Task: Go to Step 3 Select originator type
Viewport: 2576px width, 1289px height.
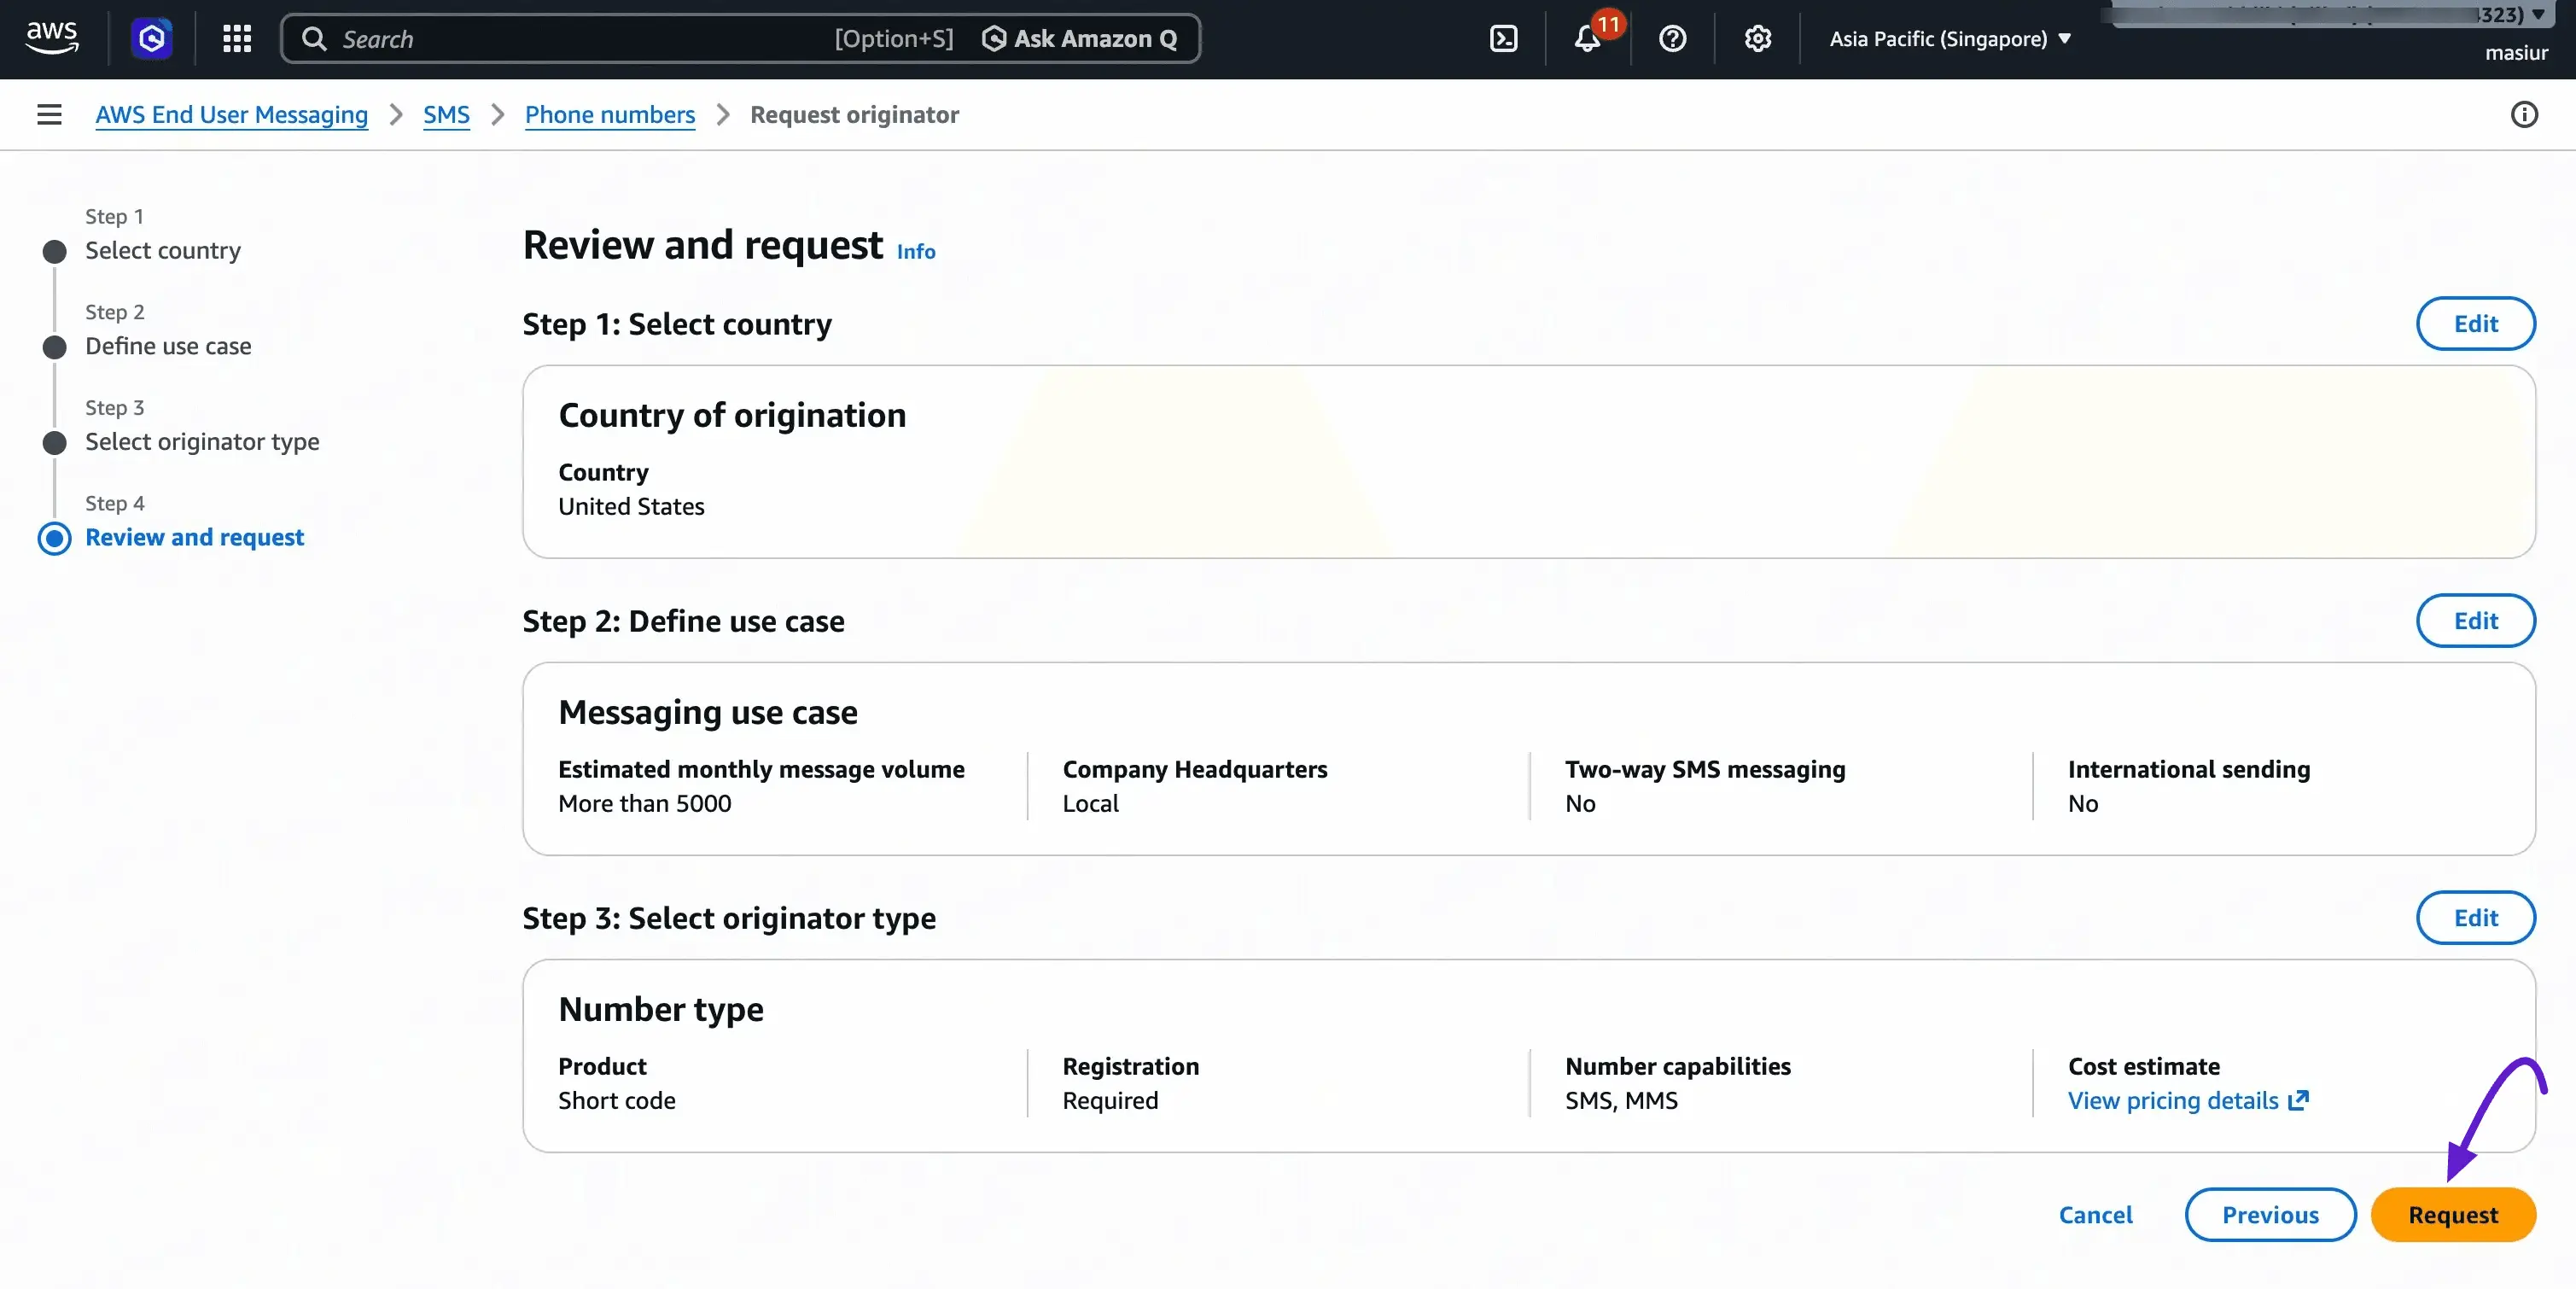Action: coord(202,441)
